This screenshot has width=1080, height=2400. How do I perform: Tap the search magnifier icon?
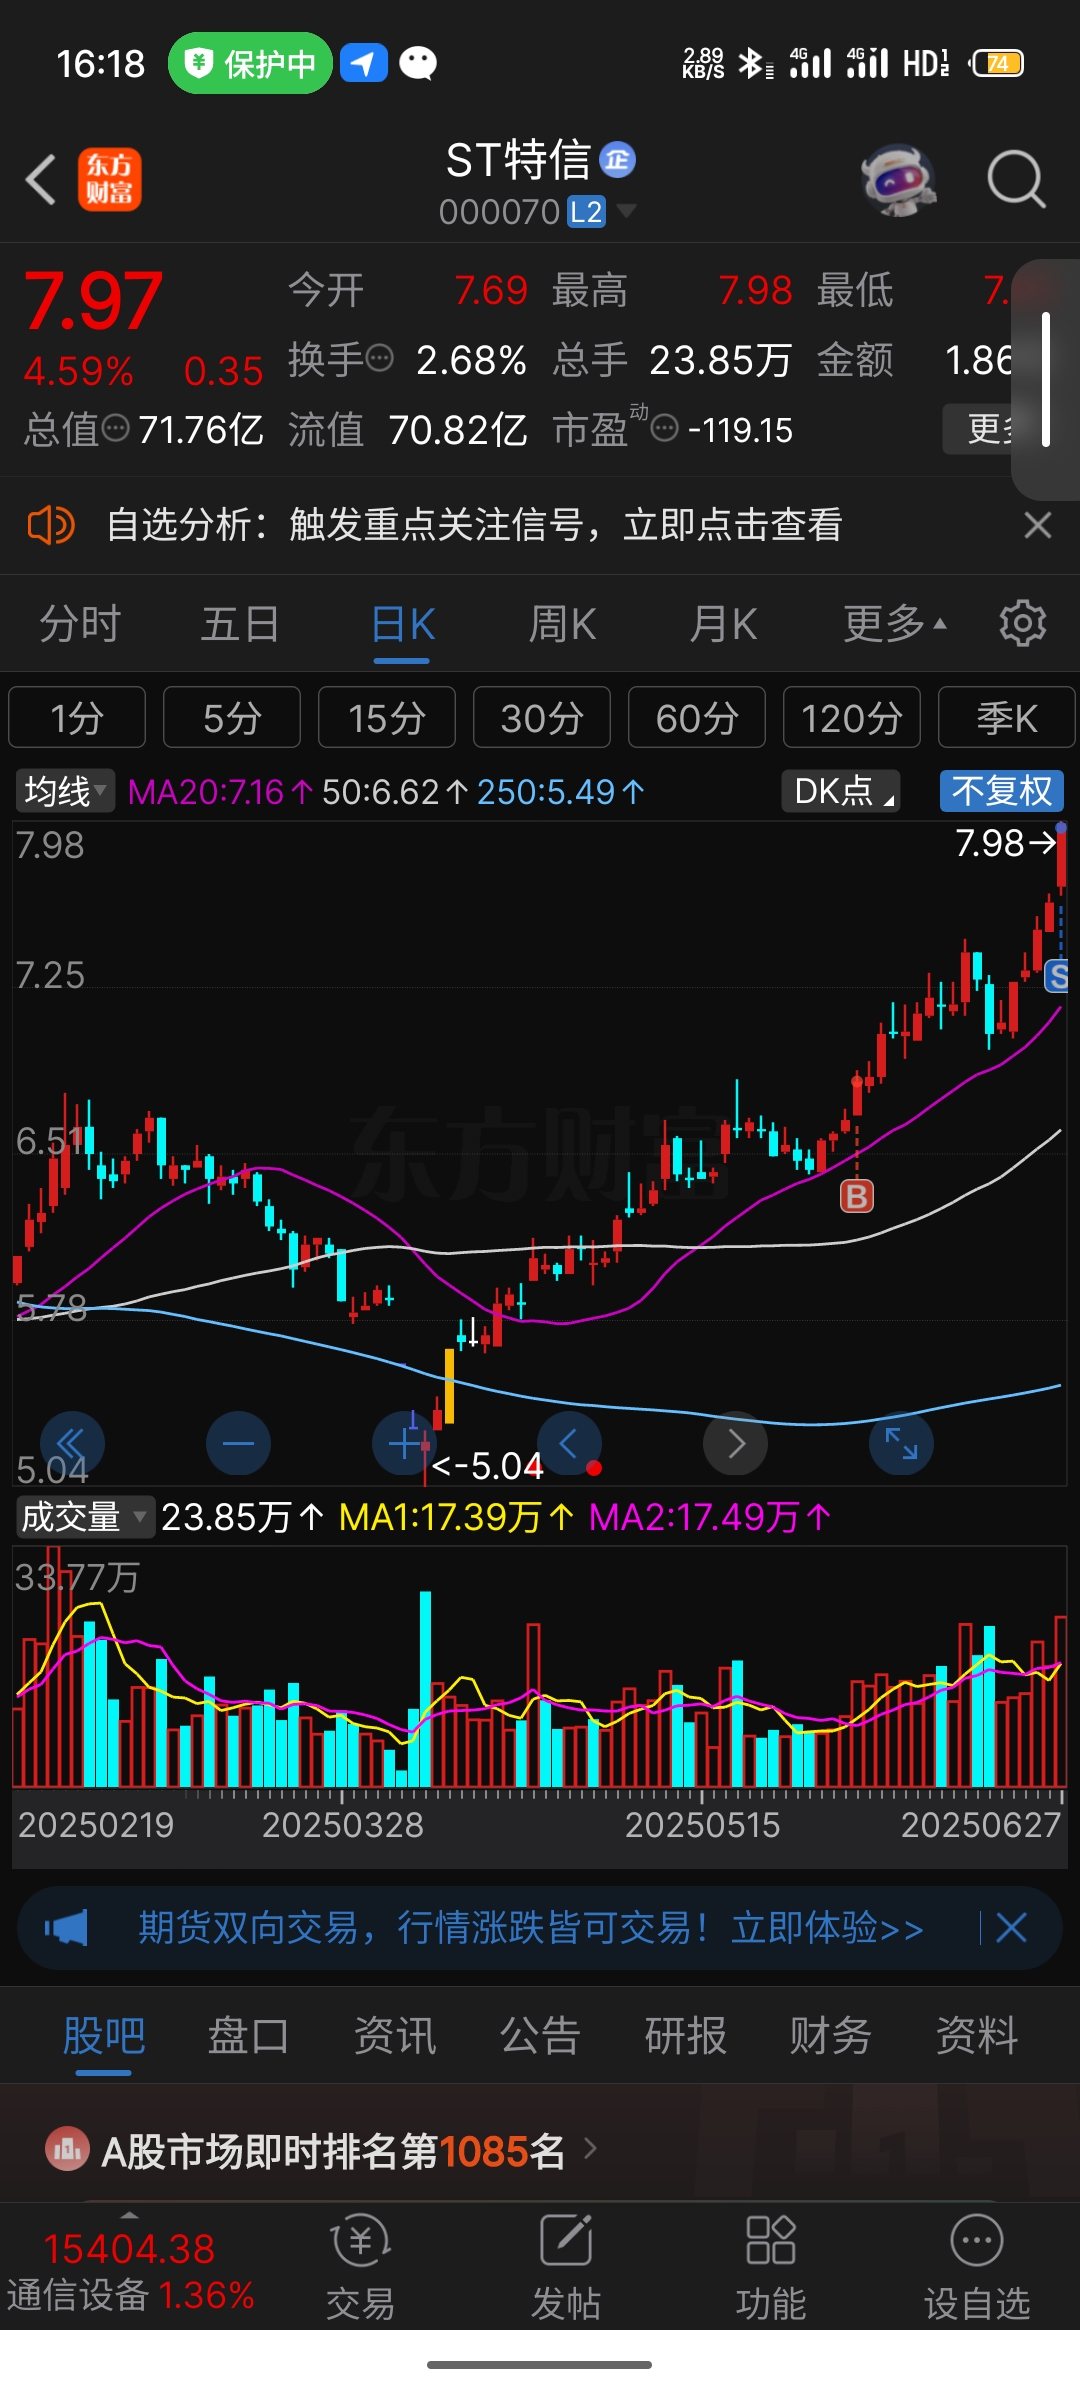tap(1016, 180)
